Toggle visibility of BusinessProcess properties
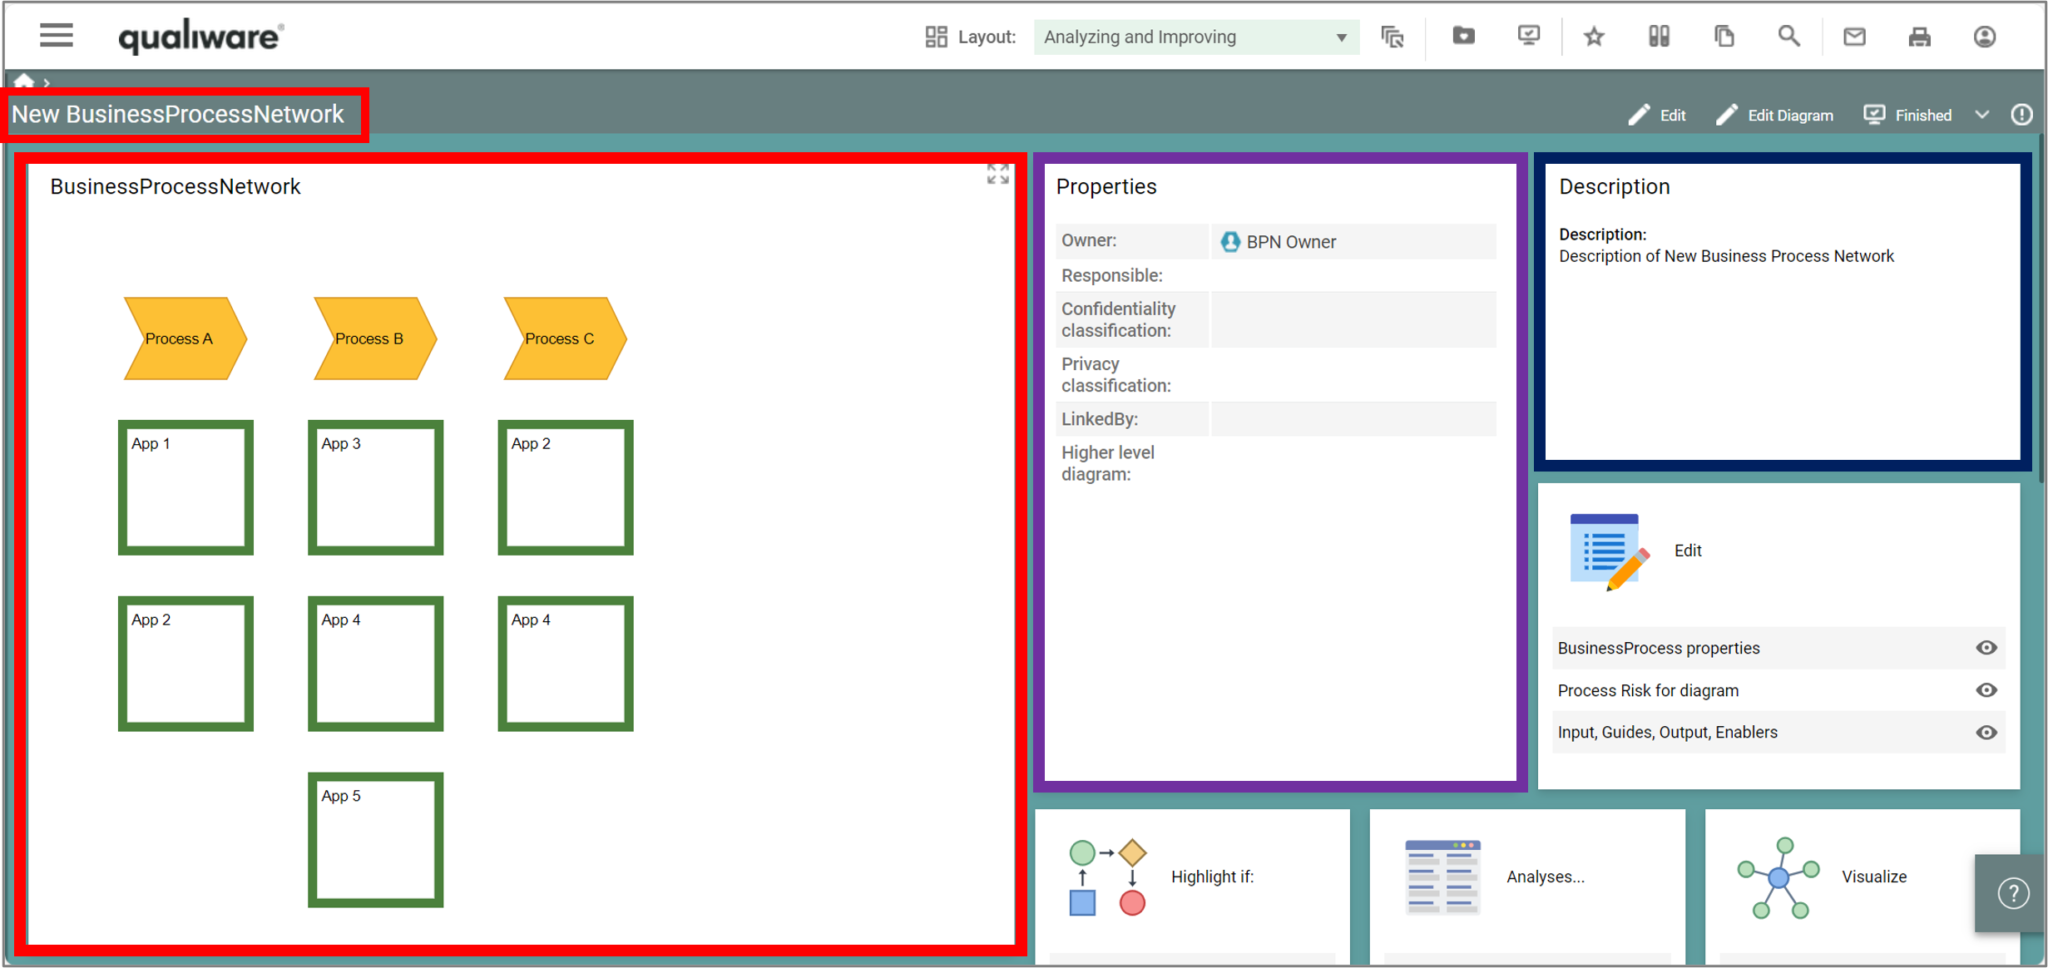The image size is (2048, 968). click(x=1986, y=648)
